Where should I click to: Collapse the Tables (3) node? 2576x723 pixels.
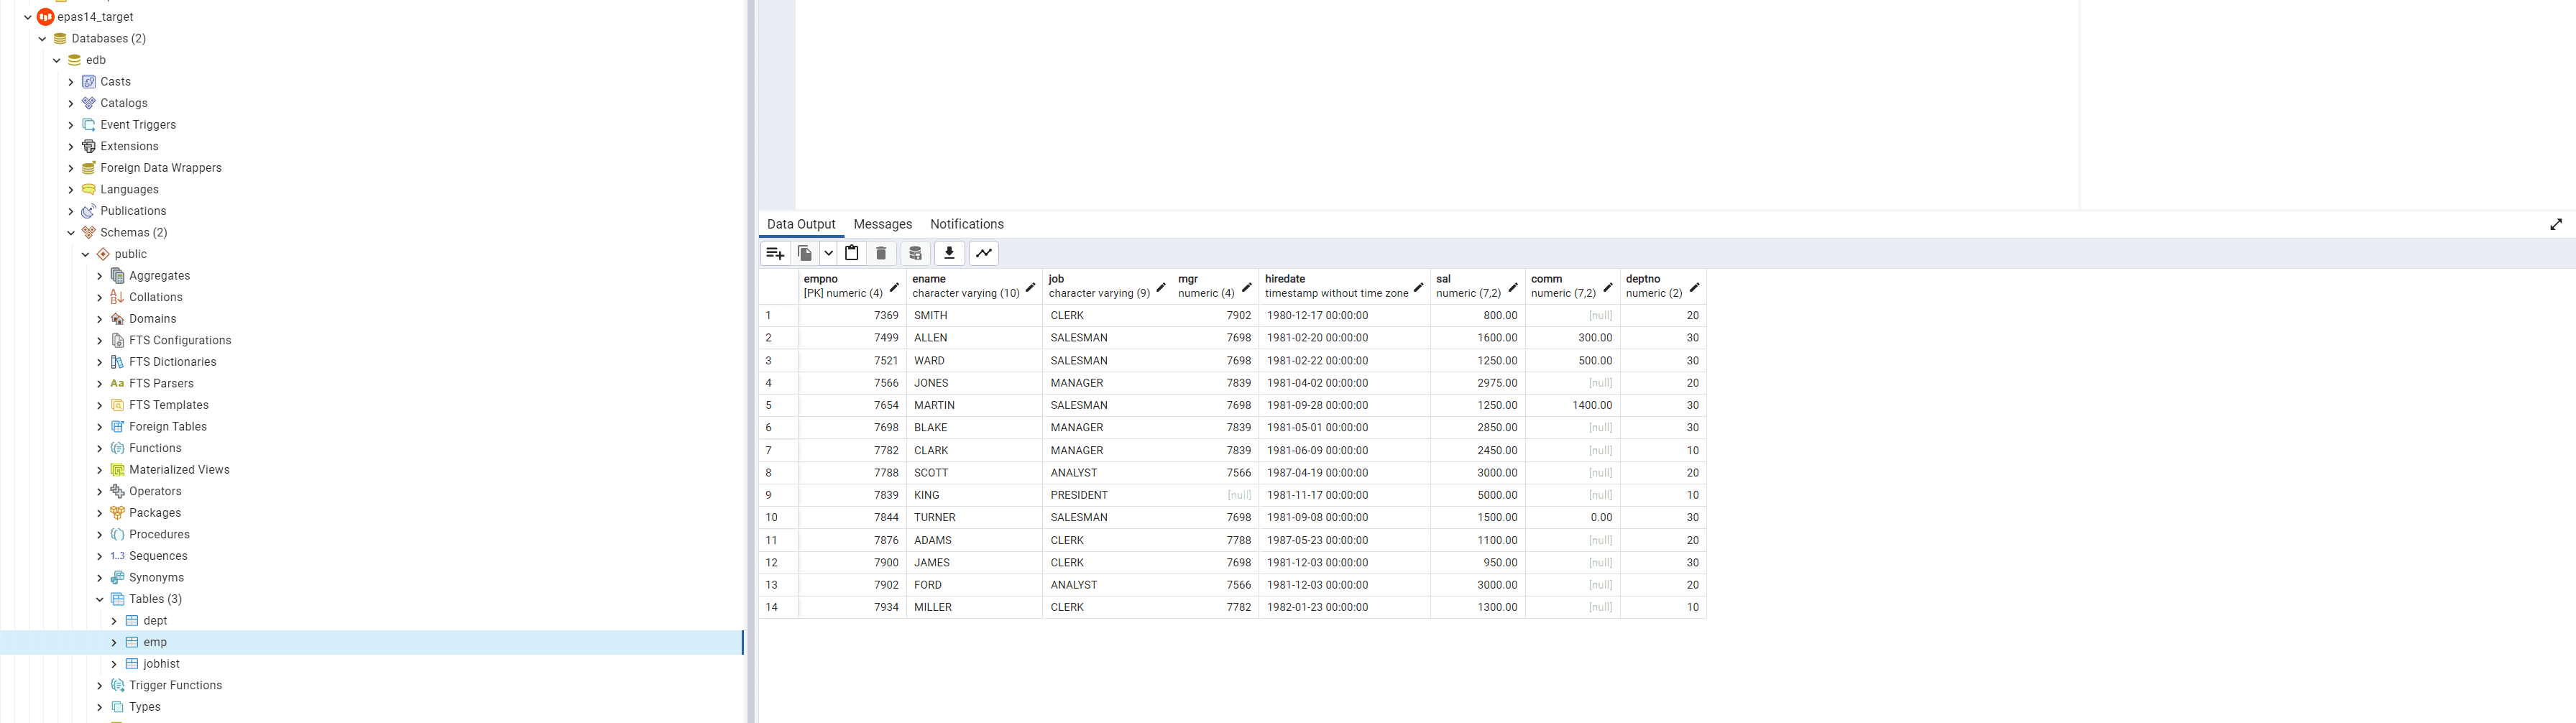click(x=99, y=599)
